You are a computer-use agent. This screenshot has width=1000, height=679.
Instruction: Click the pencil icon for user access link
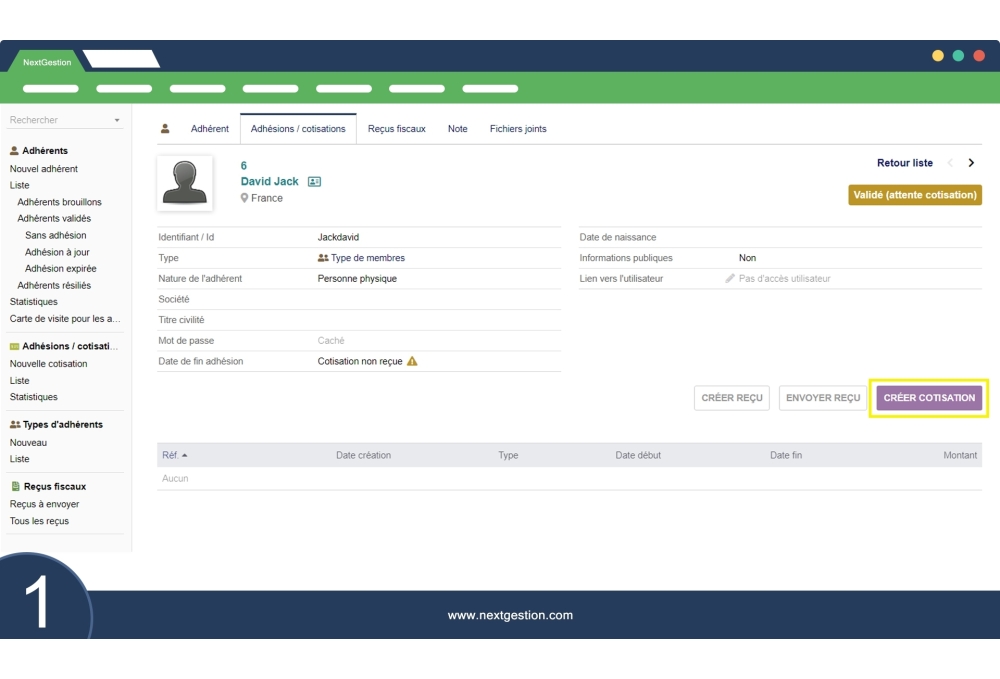(x=730, y=279)
